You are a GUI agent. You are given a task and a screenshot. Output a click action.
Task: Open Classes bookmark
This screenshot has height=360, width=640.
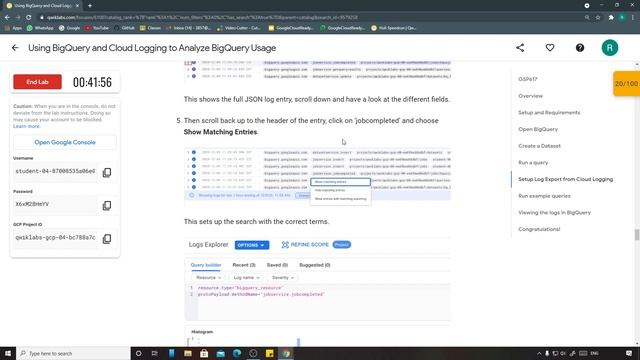pyautogui.click(x=151, y=28)
